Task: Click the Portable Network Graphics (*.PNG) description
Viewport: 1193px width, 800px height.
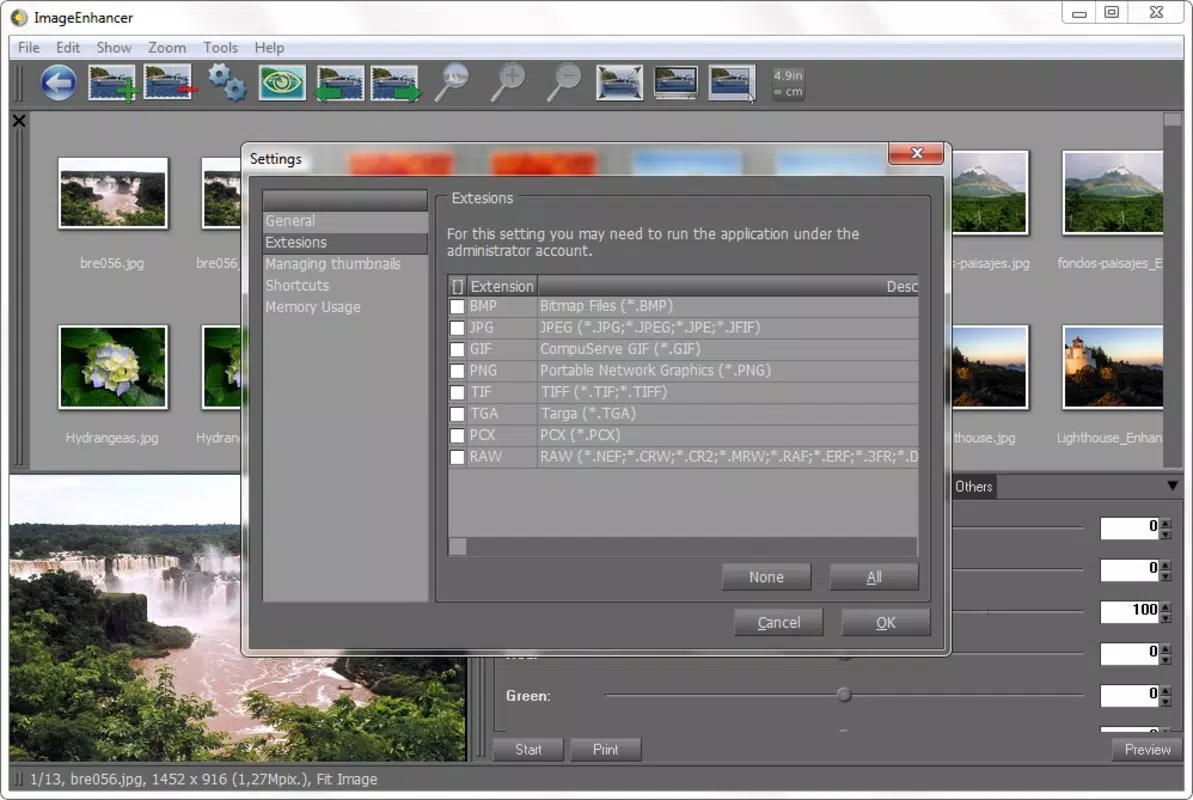Action: (x=655, y=371)
